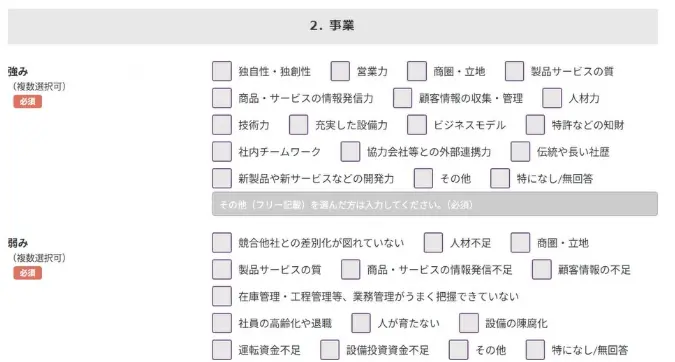Viewport: 675px width, 362px height.
Task: Check 在庫管理・工程管理等 business management checkbox
Action: (x=222, y=296)
